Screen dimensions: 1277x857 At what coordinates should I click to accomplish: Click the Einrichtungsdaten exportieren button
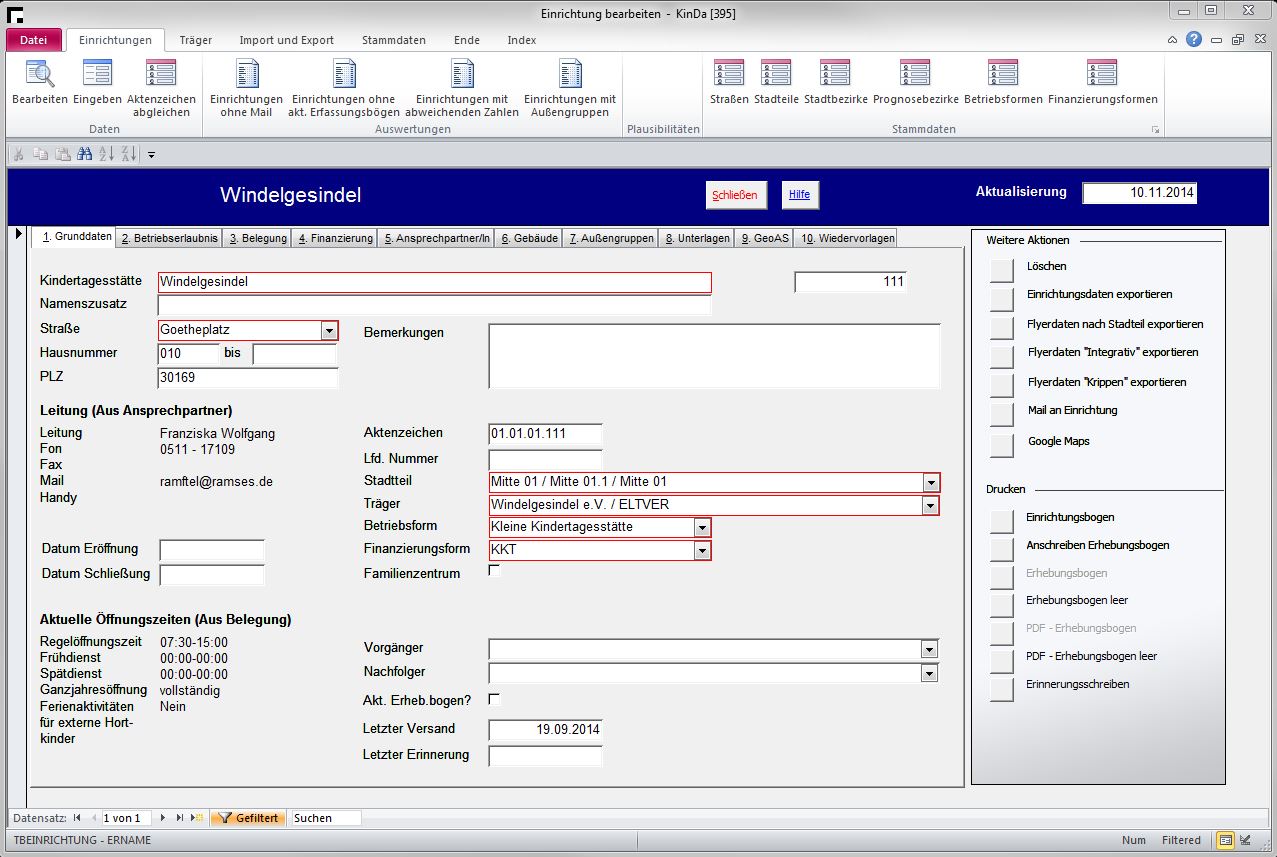[x=1001, y=298]
